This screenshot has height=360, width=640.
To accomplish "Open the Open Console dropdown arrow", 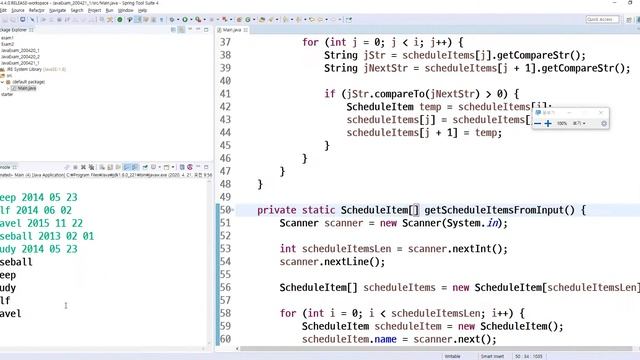I will point(173,167).
